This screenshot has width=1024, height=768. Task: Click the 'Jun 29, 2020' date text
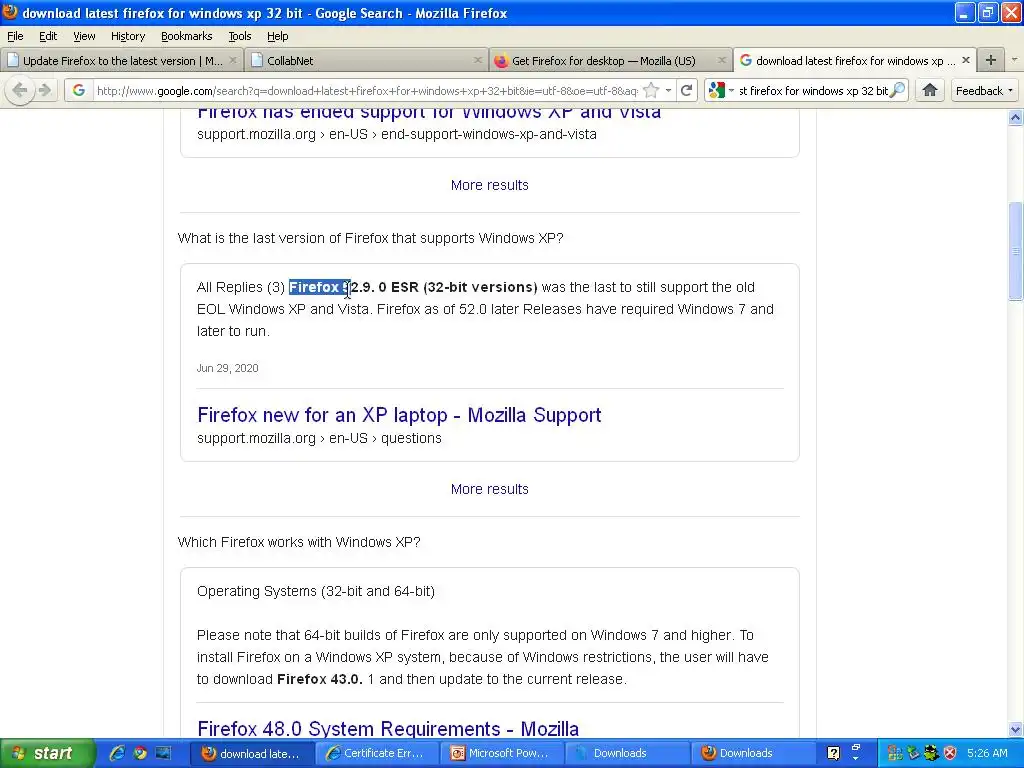[x=227, y=368]
